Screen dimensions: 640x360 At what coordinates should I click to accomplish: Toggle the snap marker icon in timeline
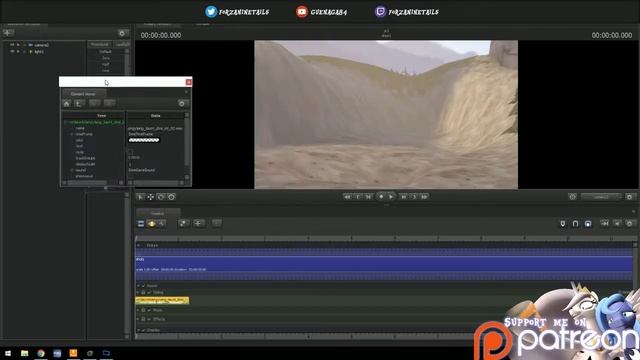pyautogui.click(x=563, y=224)
